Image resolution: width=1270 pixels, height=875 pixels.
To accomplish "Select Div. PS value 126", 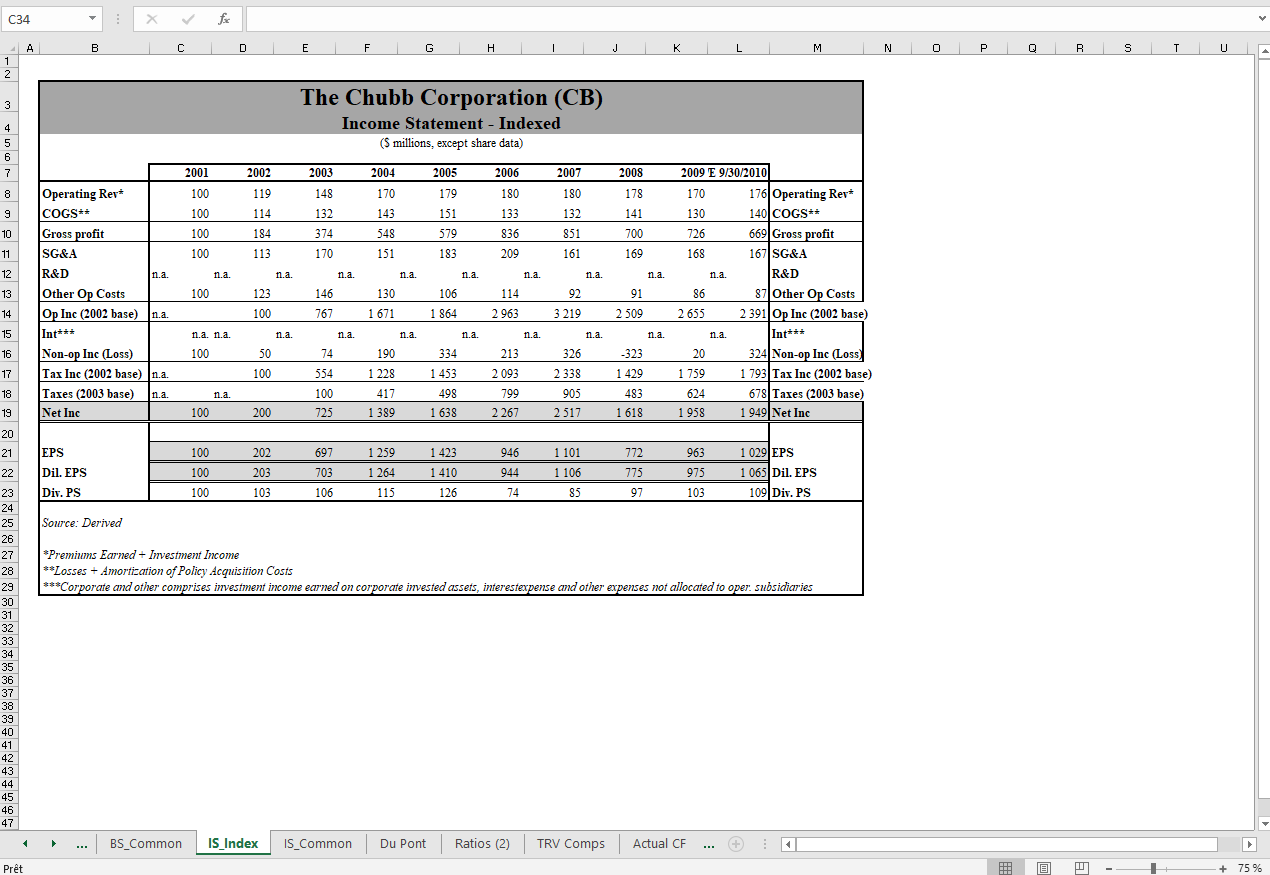I will click(429, 493).
